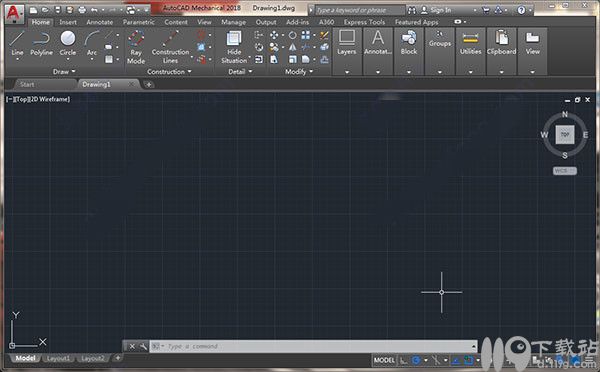This screenshot has width=600, height=372.
Task: Click the binoculars search icon
Action: (x=412, y=10)
